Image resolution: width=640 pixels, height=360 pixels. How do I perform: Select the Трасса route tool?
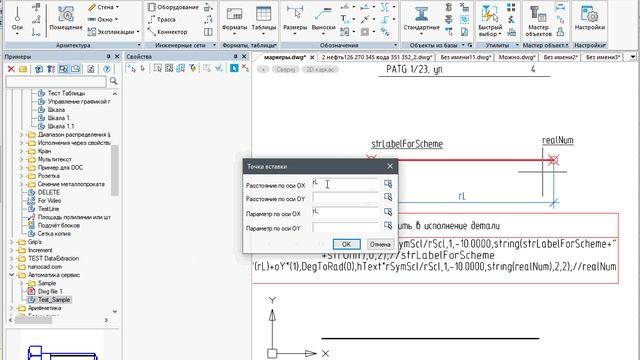pyautogui.click(x=162, y=19)
